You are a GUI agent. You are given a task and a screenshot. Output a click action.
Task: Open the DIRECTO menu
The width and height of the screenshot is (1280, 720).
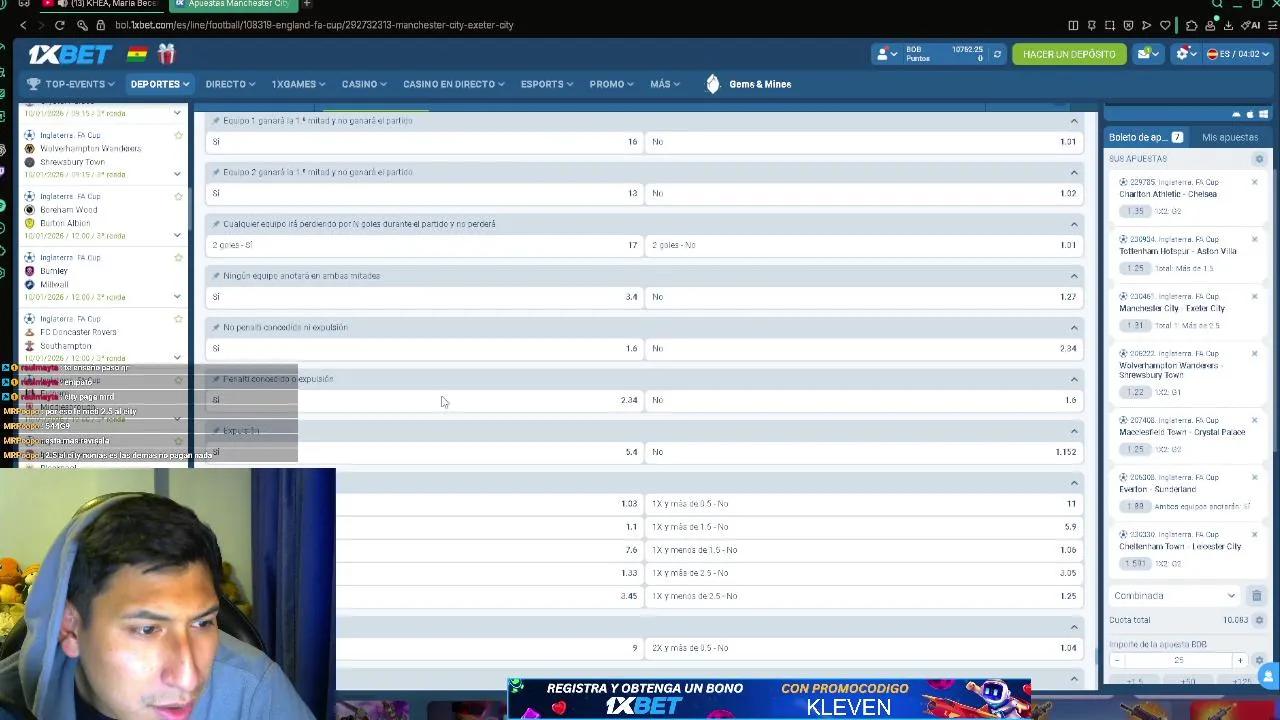(230, 84)
